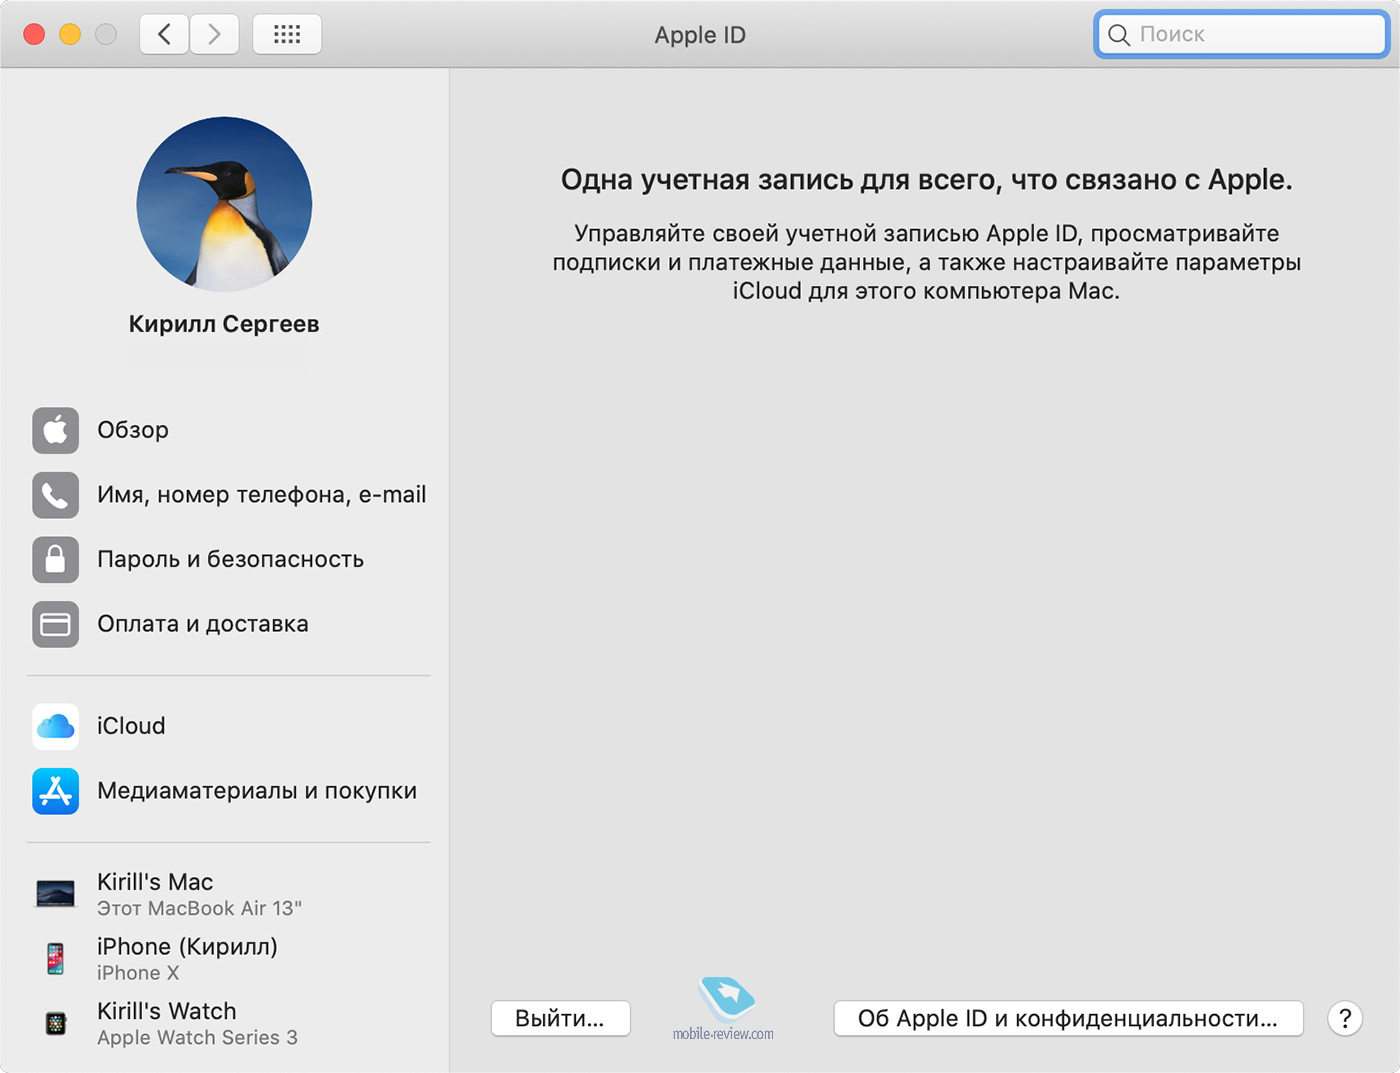Click the Apple logo Overview icon

(55, 430)
